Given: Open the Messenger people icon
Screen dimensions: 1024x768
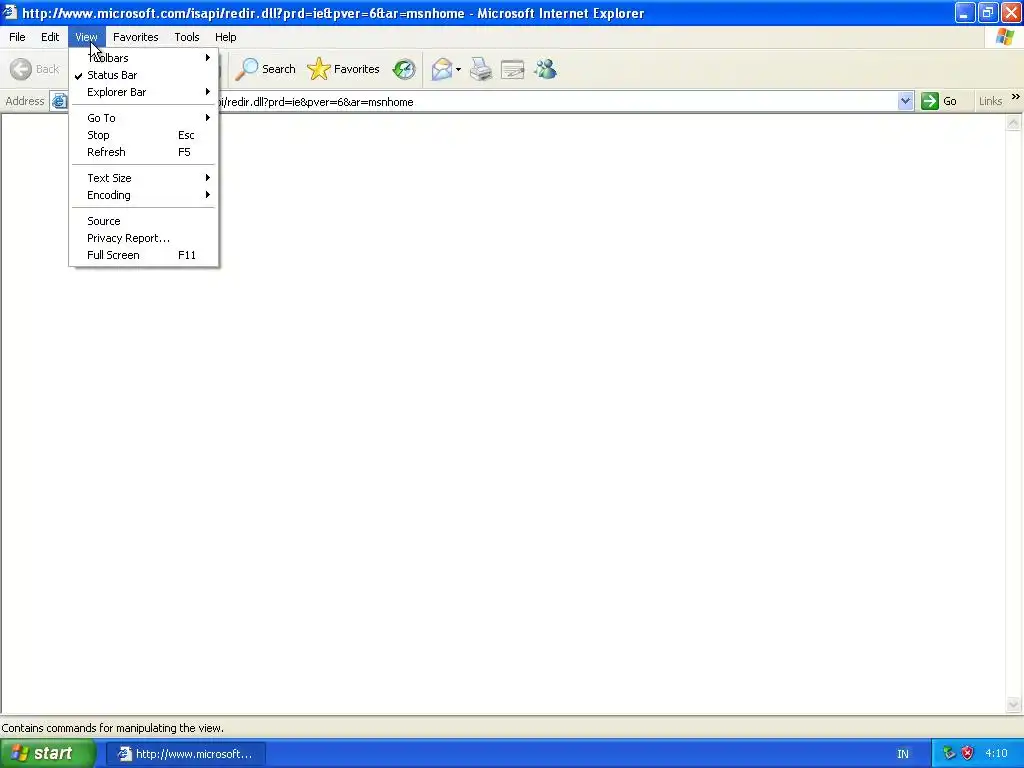Looking at the screenshot, I should click(x=545, y=69).
